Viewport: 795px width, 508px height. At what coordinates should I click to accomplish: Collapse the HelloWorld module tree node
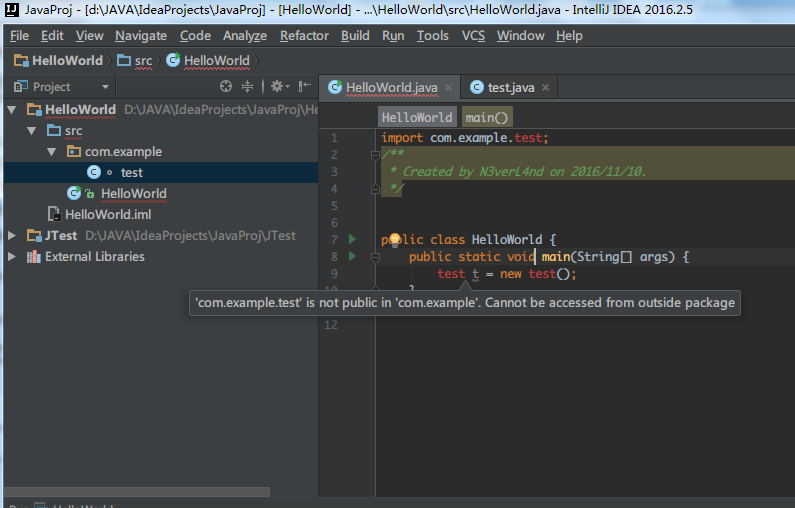12,110
